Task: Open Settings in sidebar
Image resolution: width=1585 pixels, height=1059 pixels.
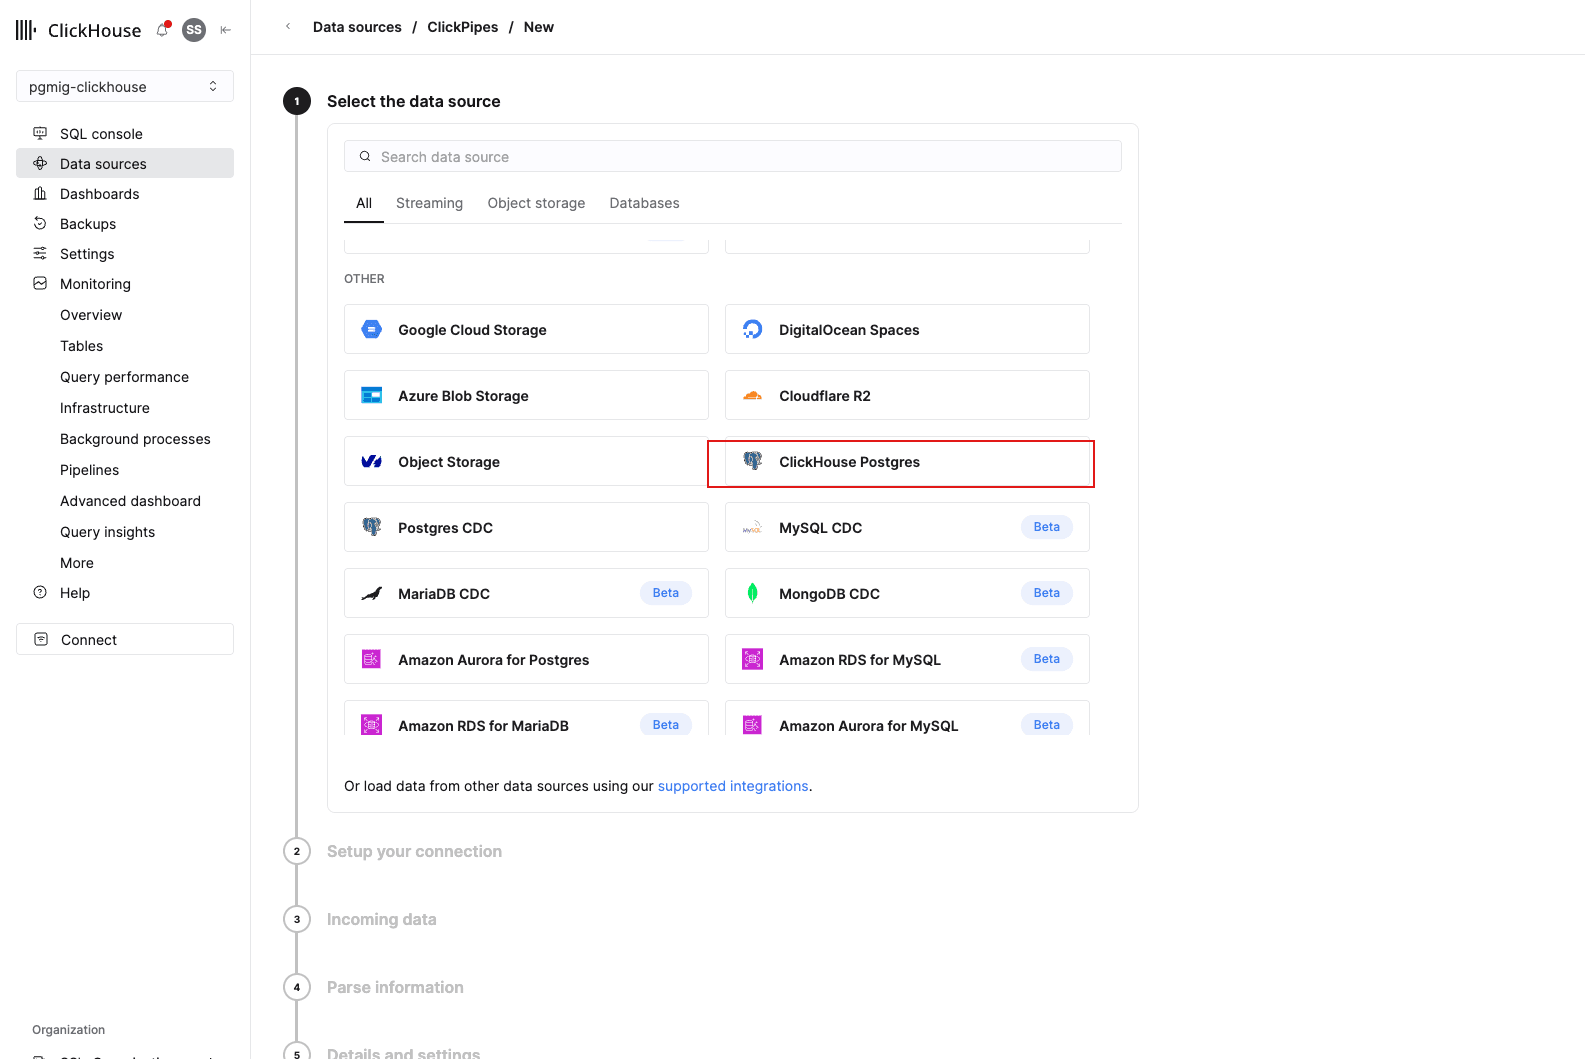Action: point(125,253)
